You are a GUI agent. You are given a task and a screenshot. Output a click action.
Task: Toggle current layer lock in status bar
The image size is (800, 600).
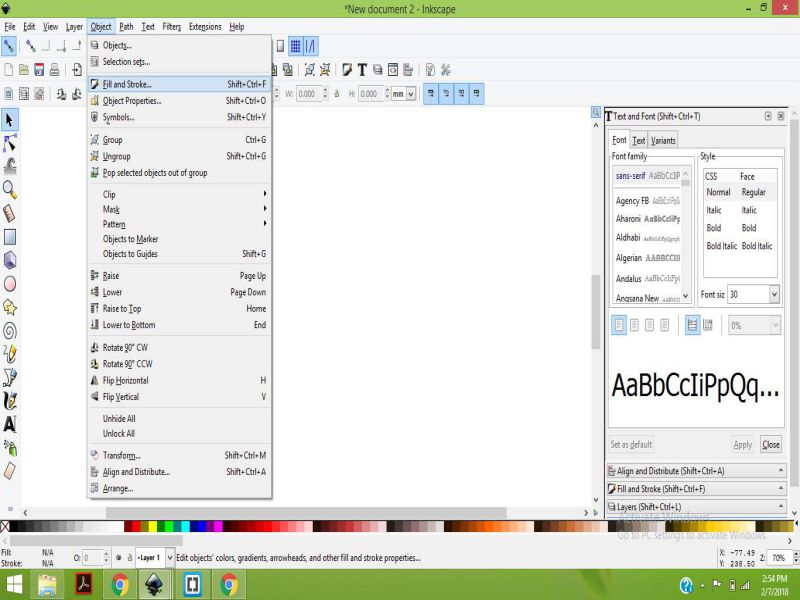130,558
